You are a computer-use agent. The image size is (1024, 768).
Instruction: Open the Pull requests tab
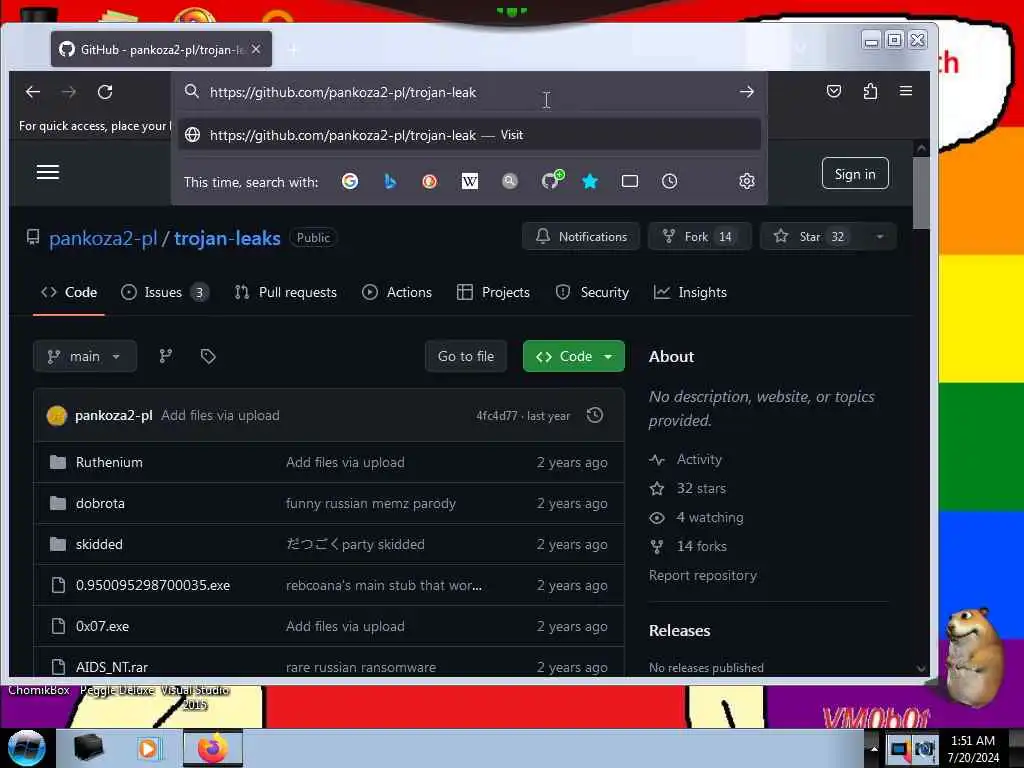pyautogui.click(x=286, y=292)
